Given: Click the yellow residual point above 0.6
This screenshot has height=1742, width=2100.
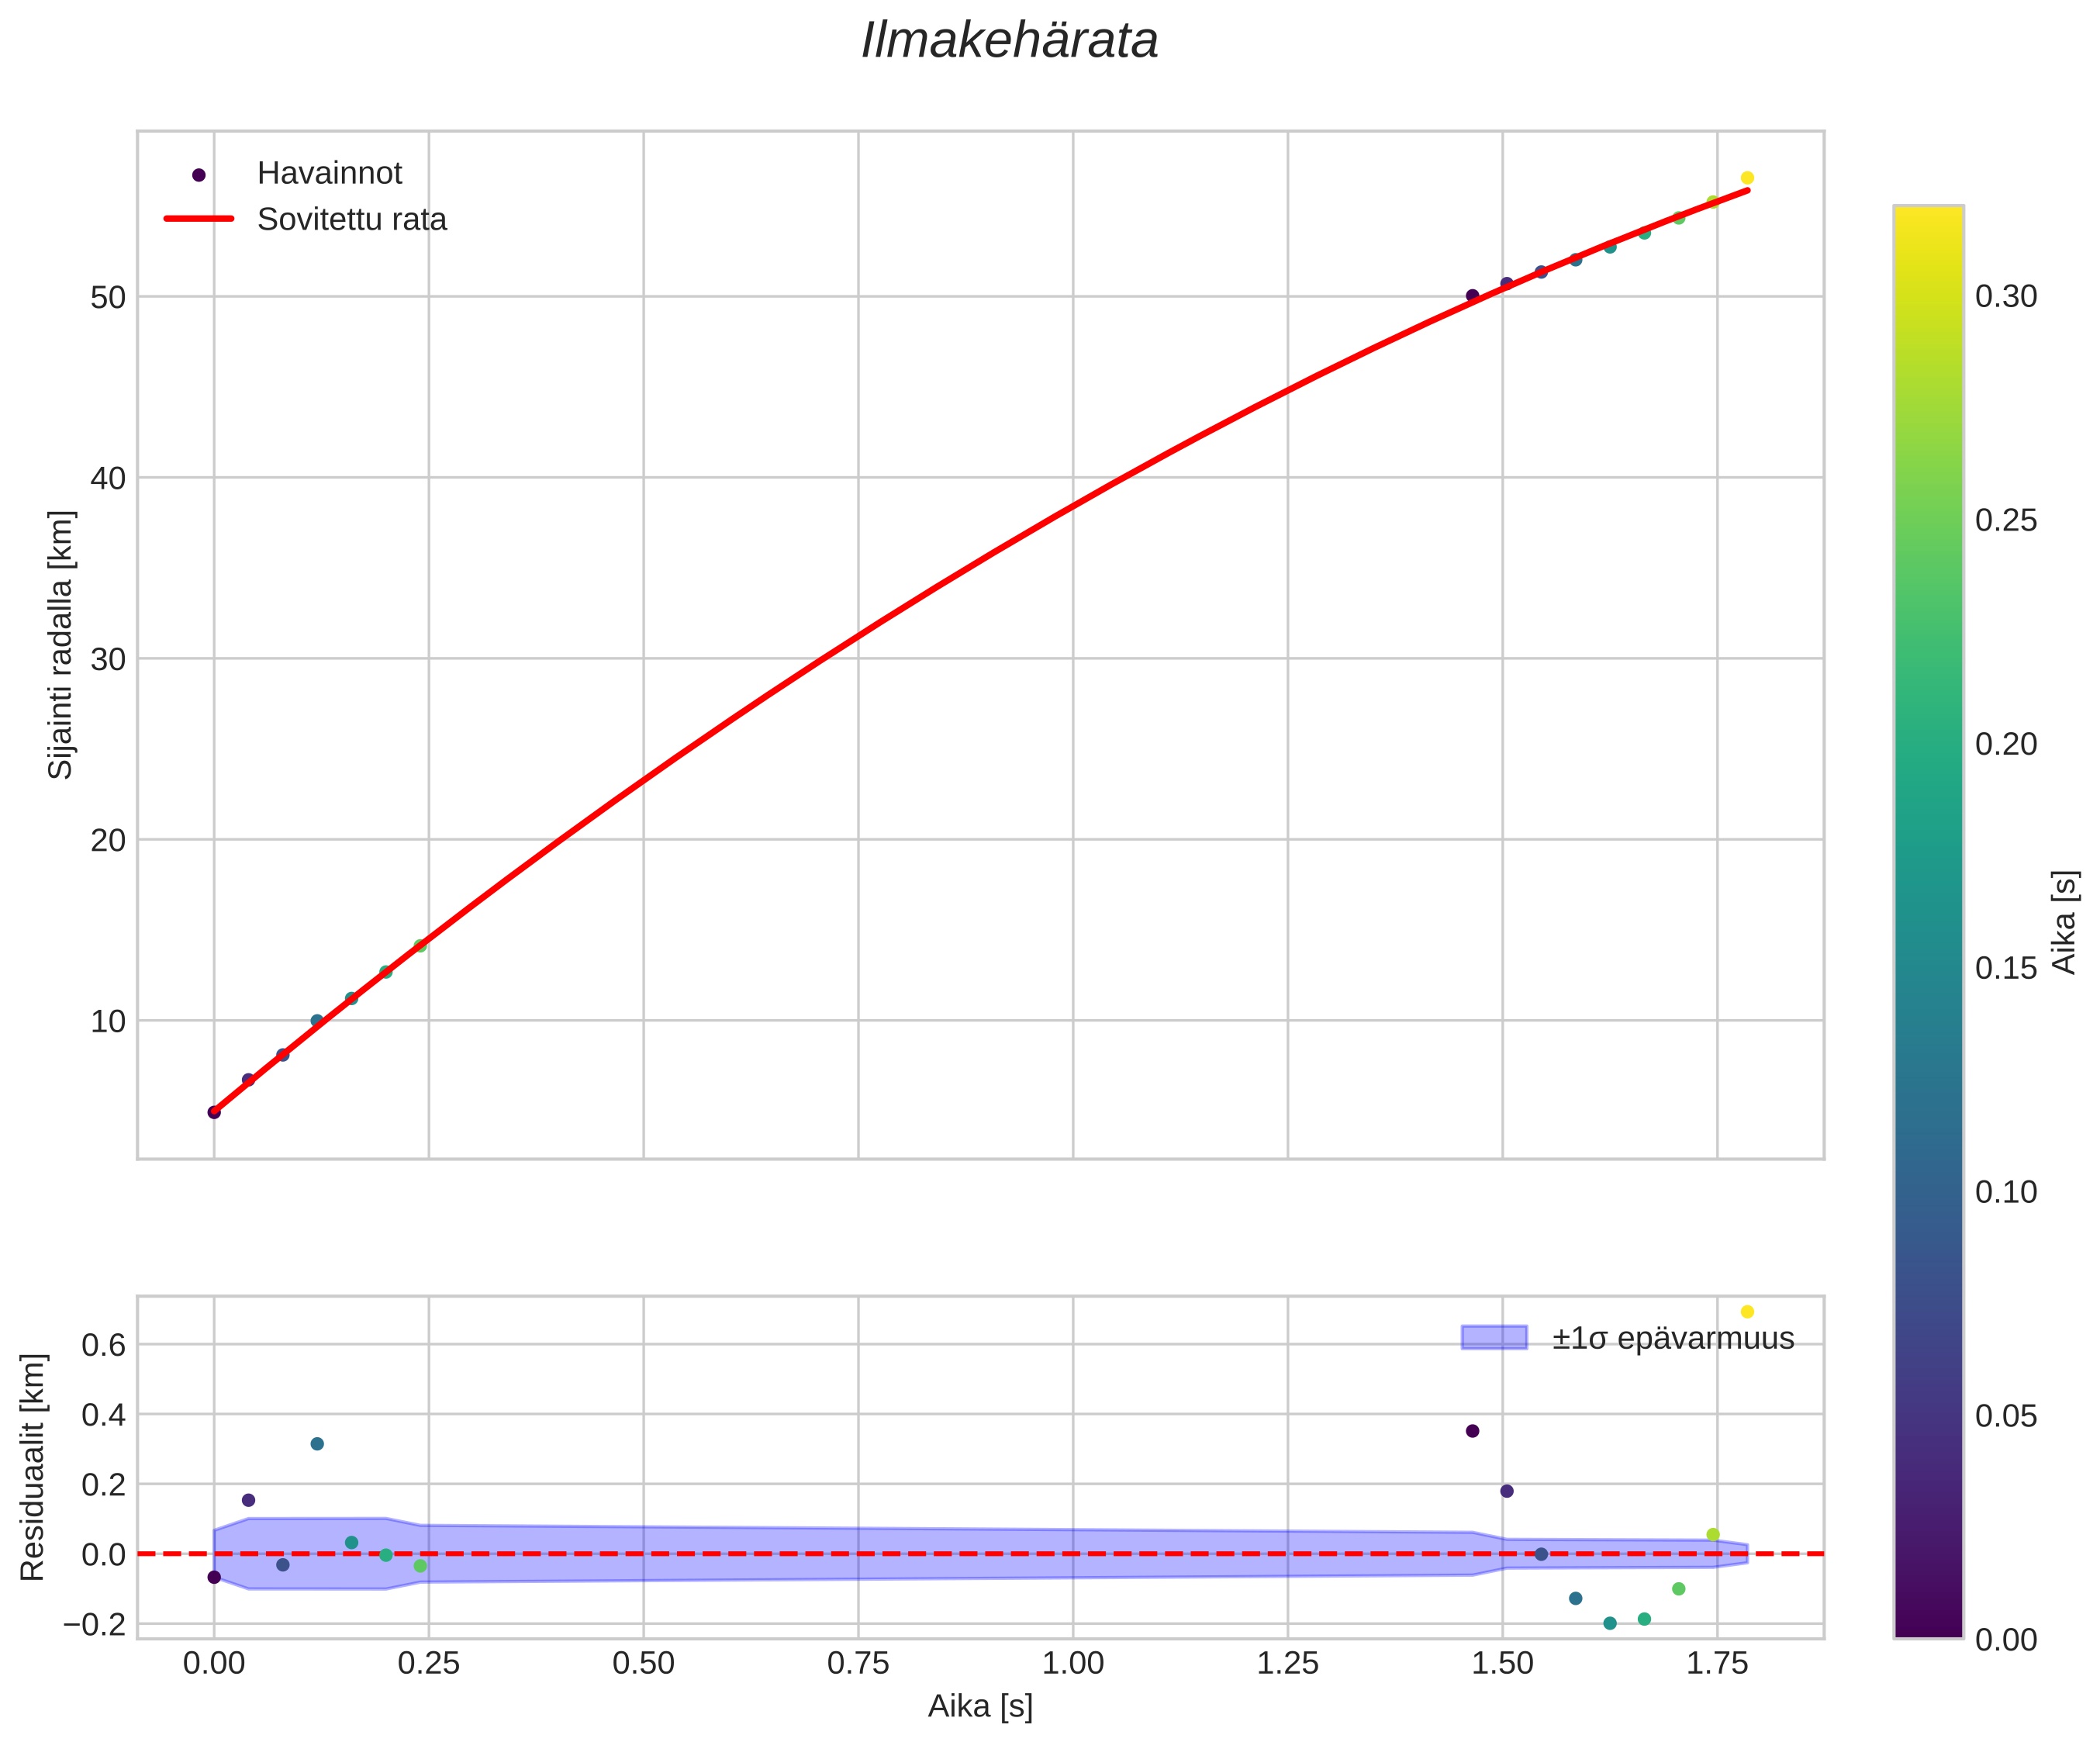Looking at the screenshot, I should click(x=1747, y=1311).
